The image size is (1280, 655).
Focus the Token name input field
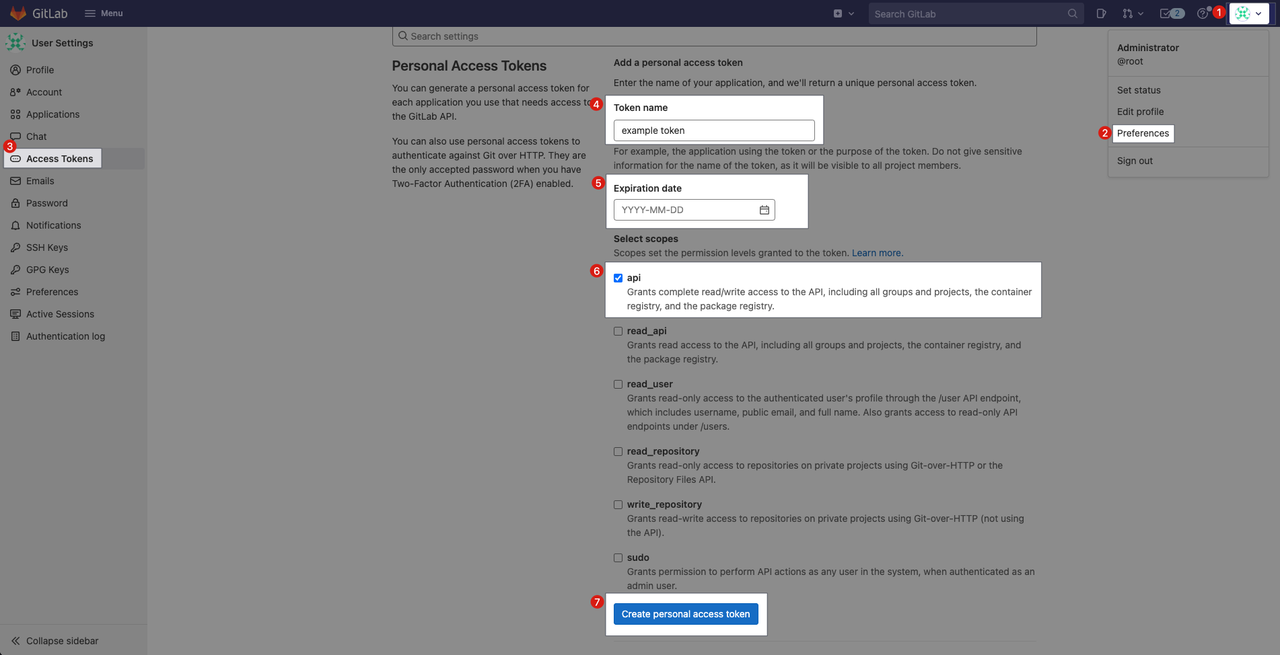[x=714, y=130]
